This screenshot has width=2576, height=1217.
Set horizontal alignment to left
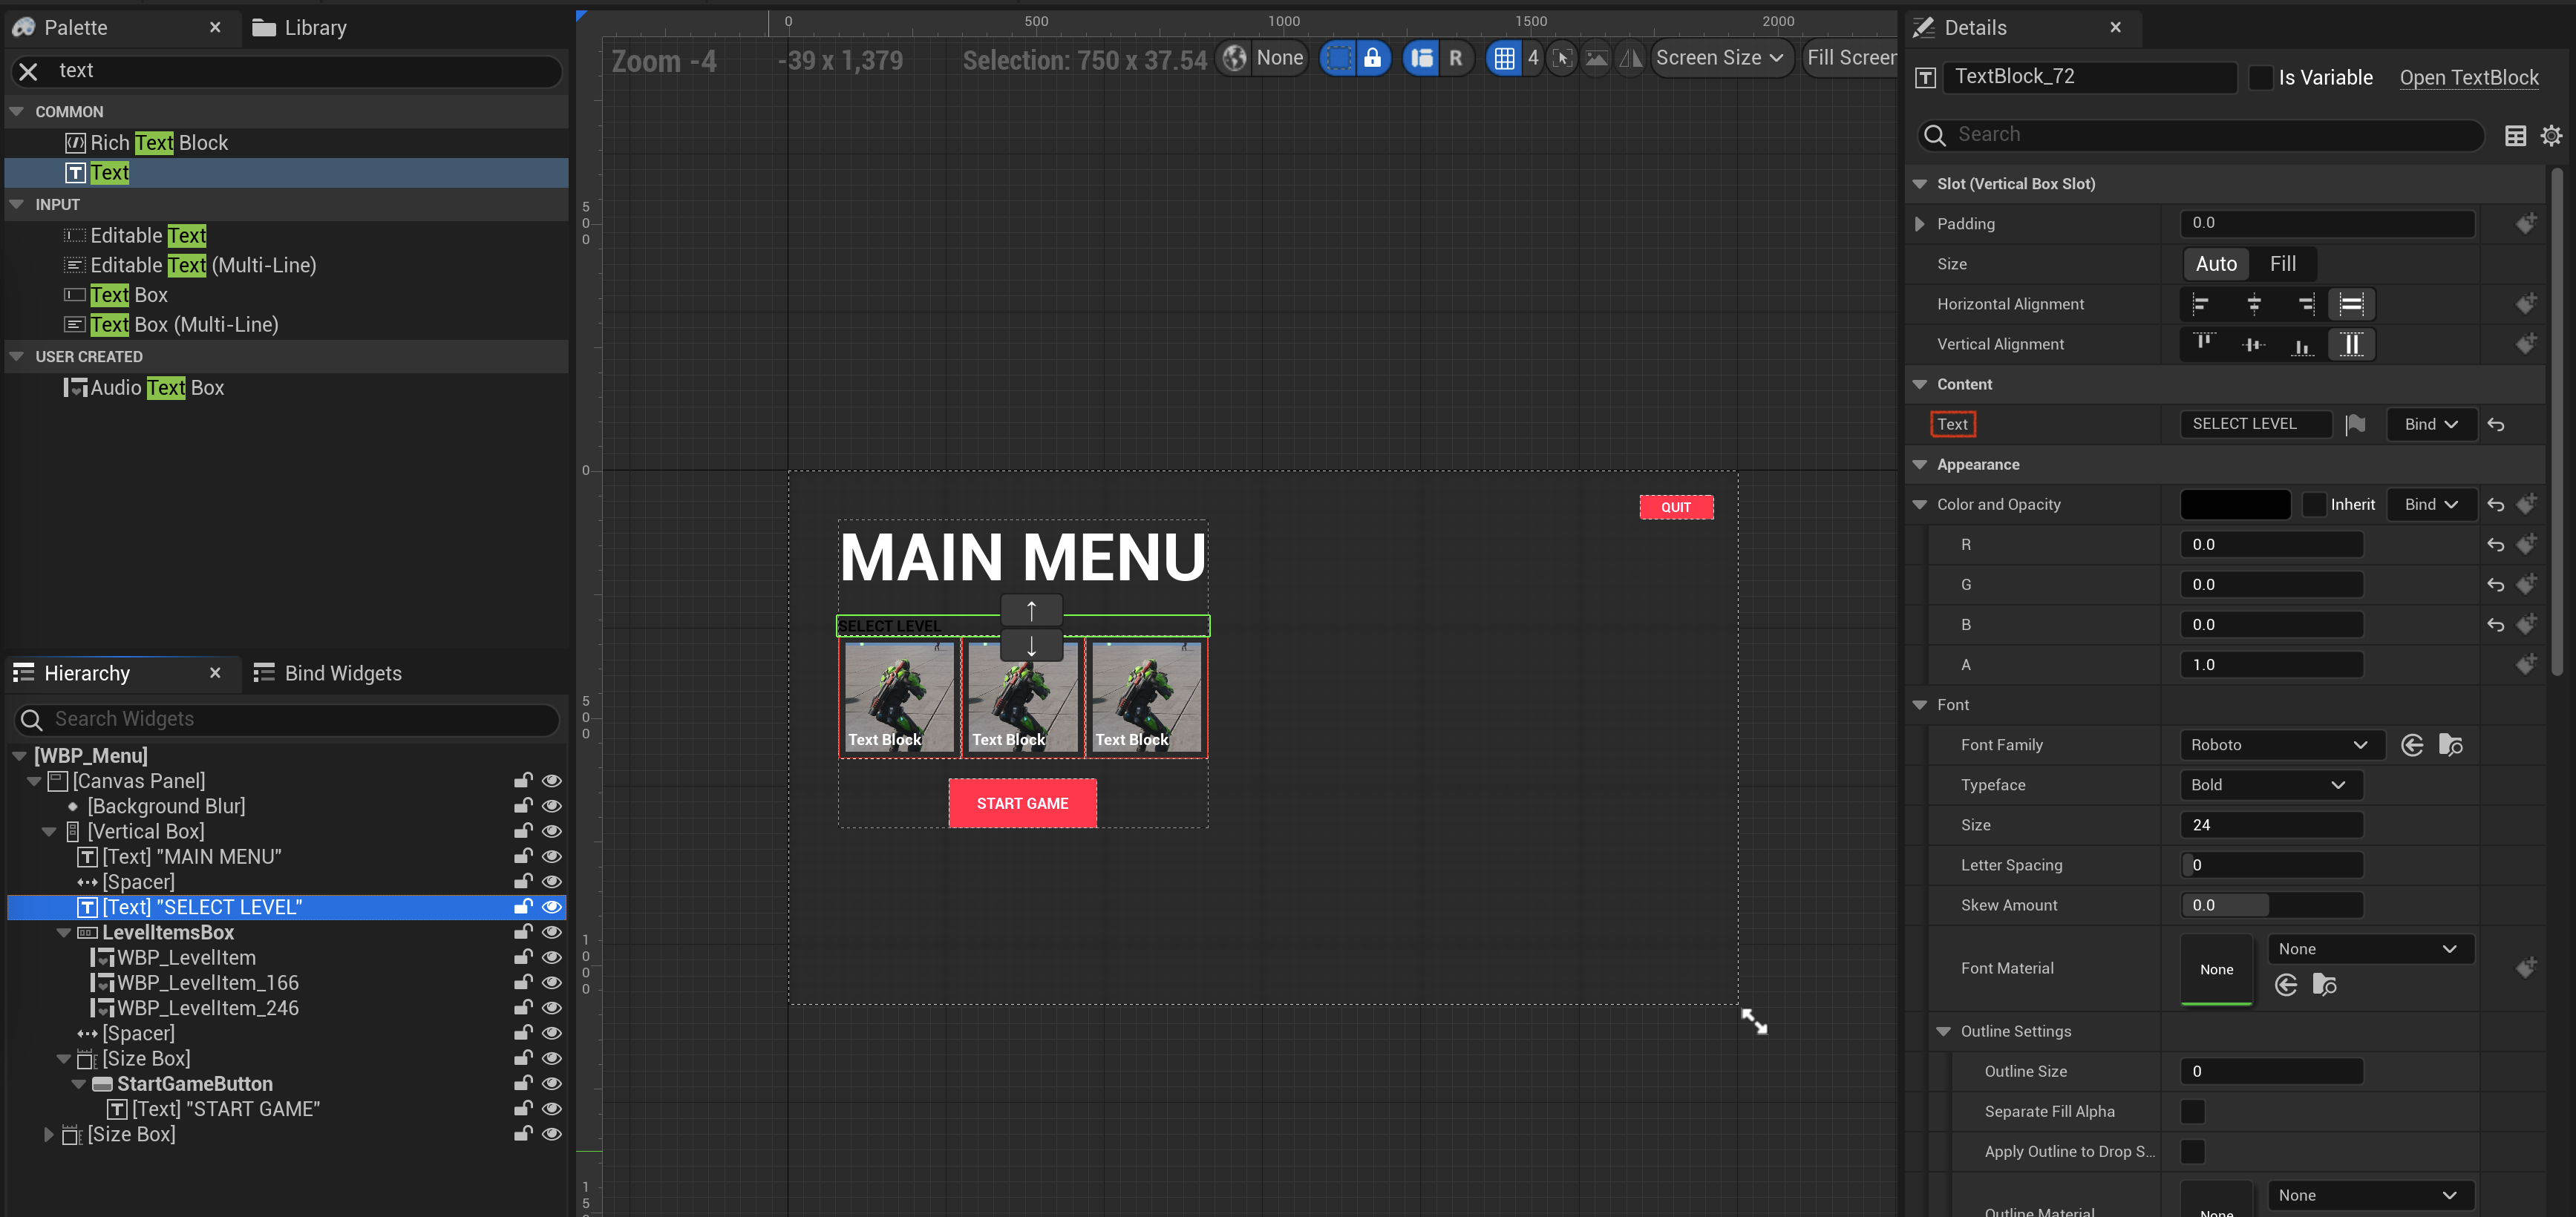2201,304
